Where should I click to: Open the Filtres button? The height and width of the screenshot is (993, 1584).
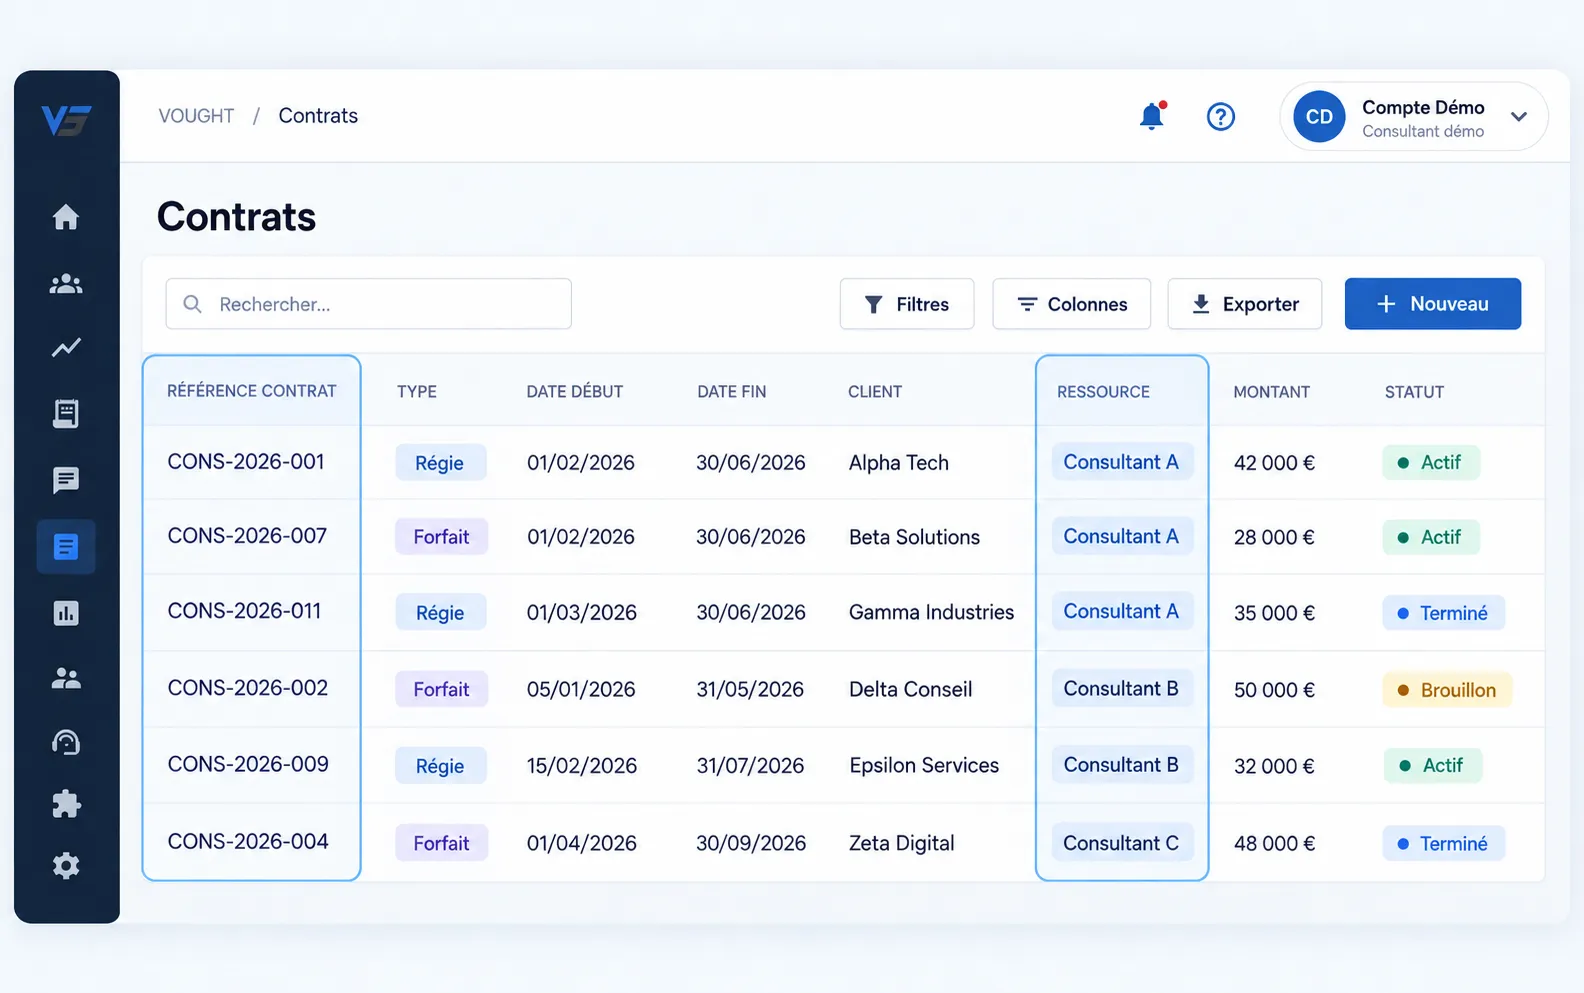907,304
